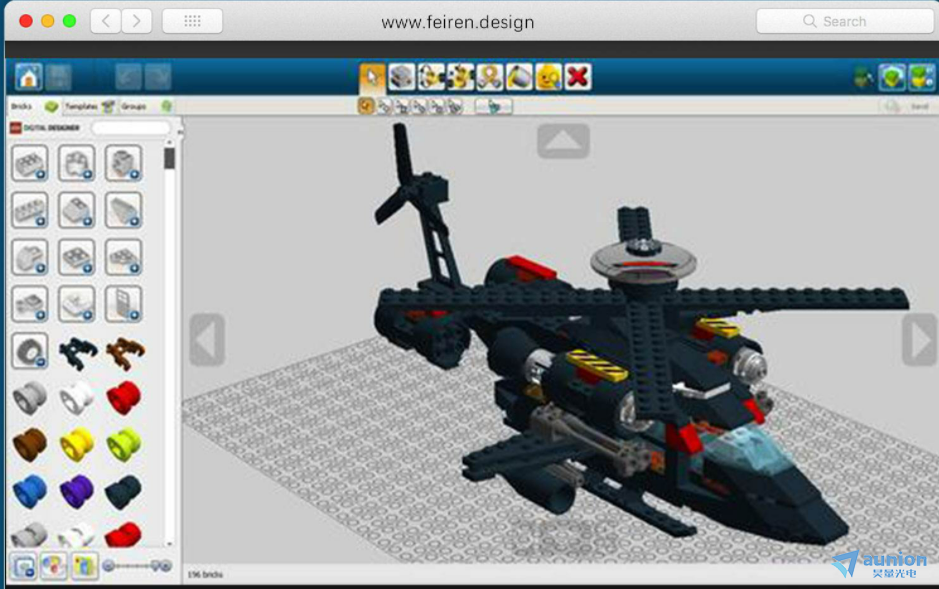Pick the grey wheel hub
The width and height of the screenshot is (939, 589).
coord(29,398)
